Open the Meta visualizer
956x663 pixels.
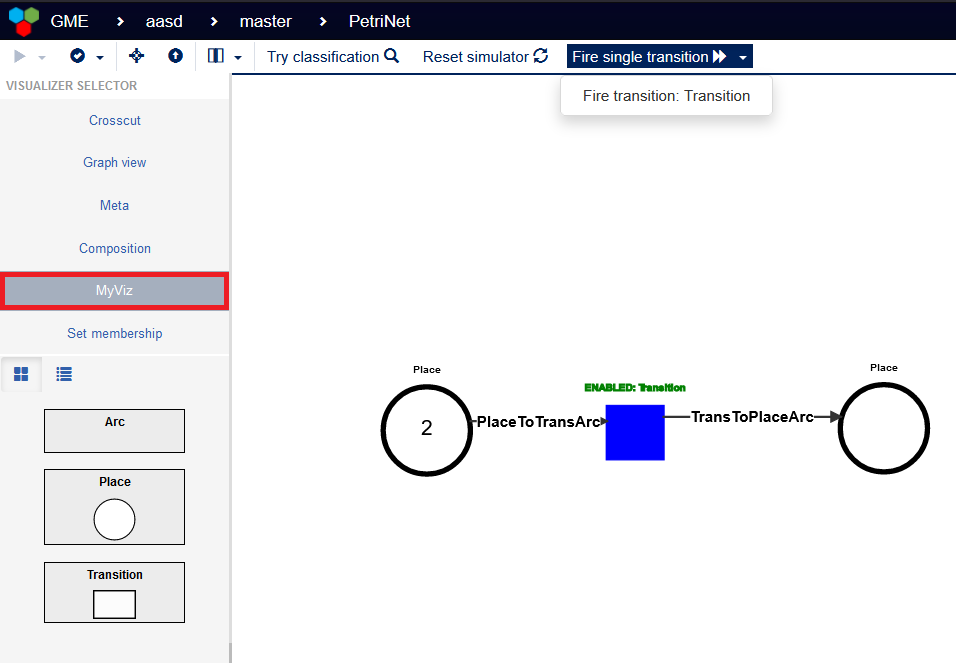114,205
